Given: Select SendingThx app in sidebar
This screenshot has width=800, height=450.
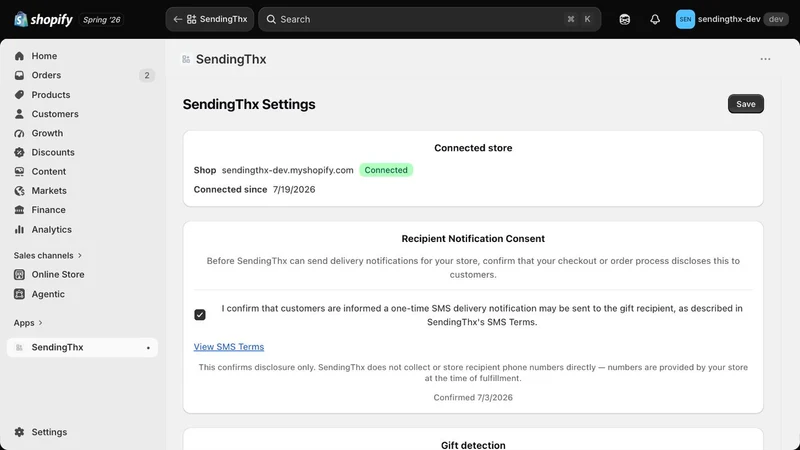Looking at the screenshot, I should pyautogui.click(x=82, y=347).
